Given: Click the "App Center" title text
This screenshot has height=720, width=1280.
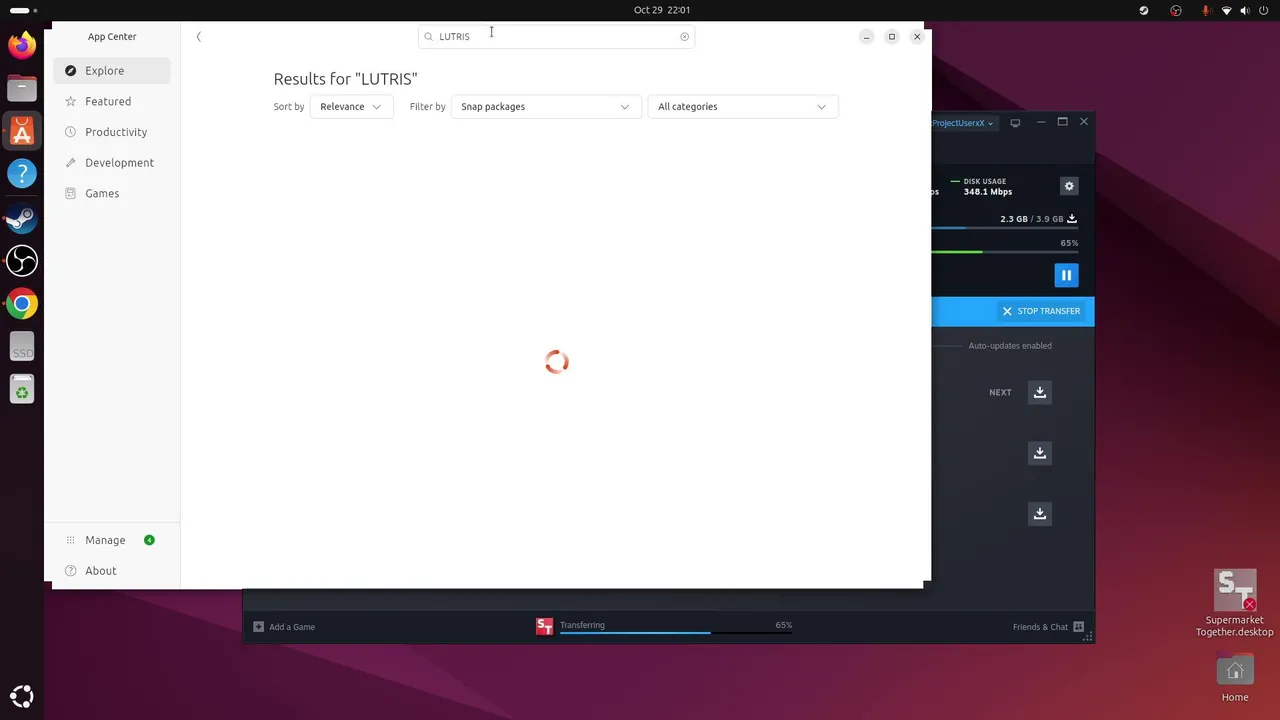Looking at the screenshot, I should [112, 37].
